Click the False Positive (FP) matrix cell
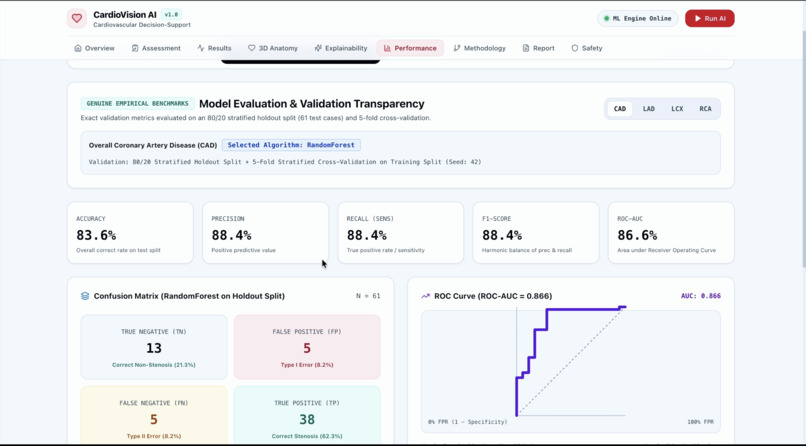The width and height of the screenshot is (806, 446). click(x=307, y=347)
